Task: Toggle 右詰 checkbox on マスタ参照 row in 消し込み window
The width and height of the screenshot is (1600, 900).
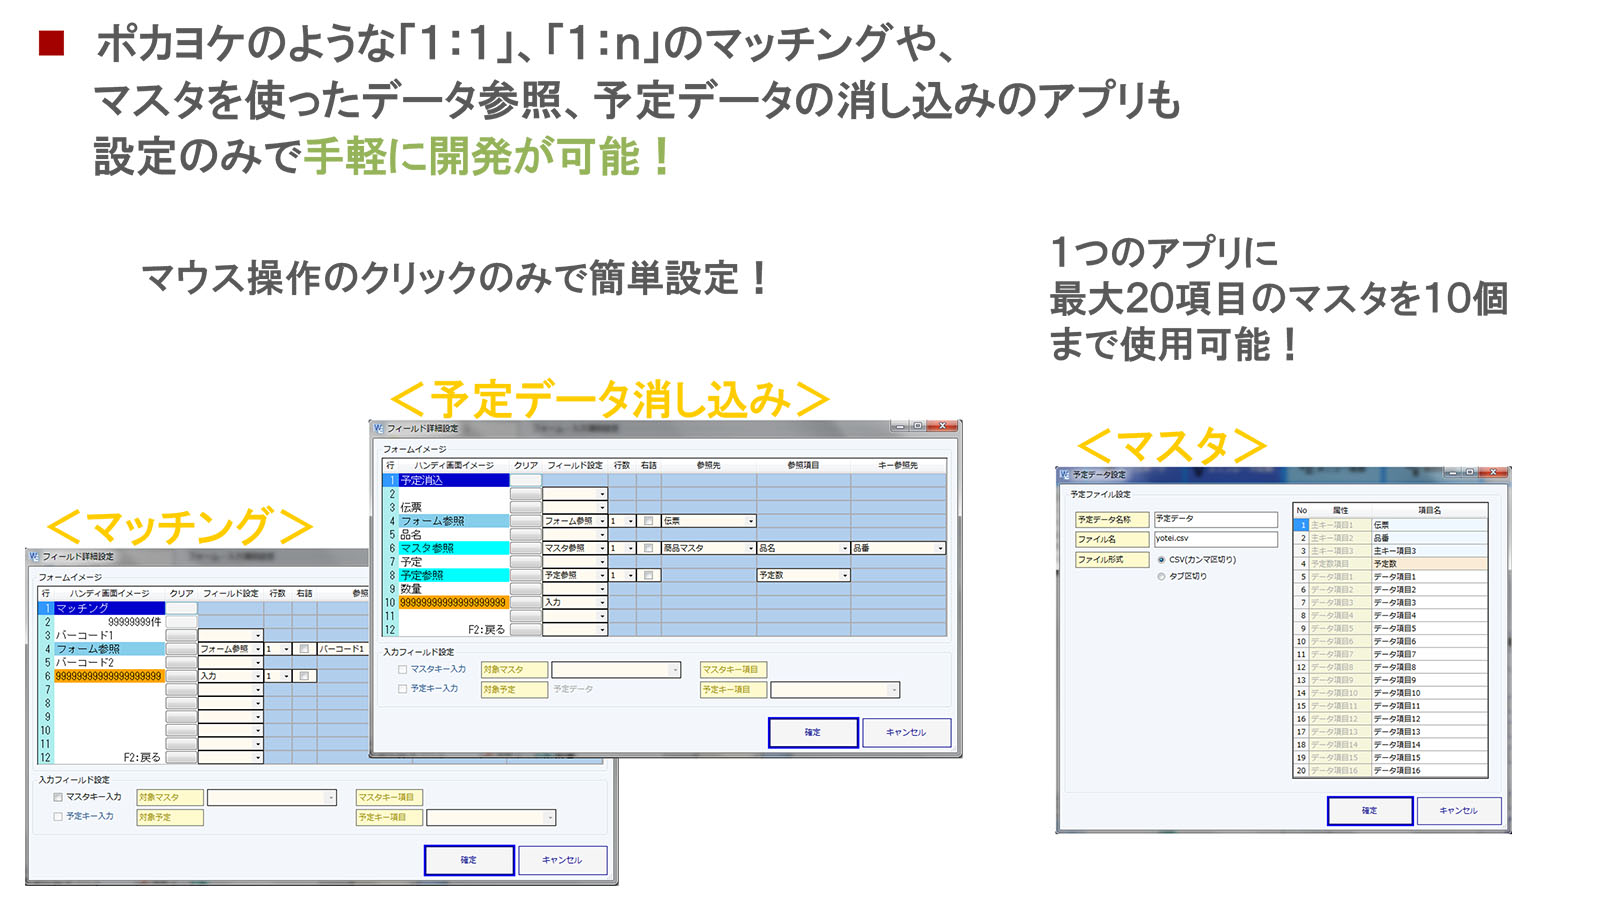Action: (648, 548)
